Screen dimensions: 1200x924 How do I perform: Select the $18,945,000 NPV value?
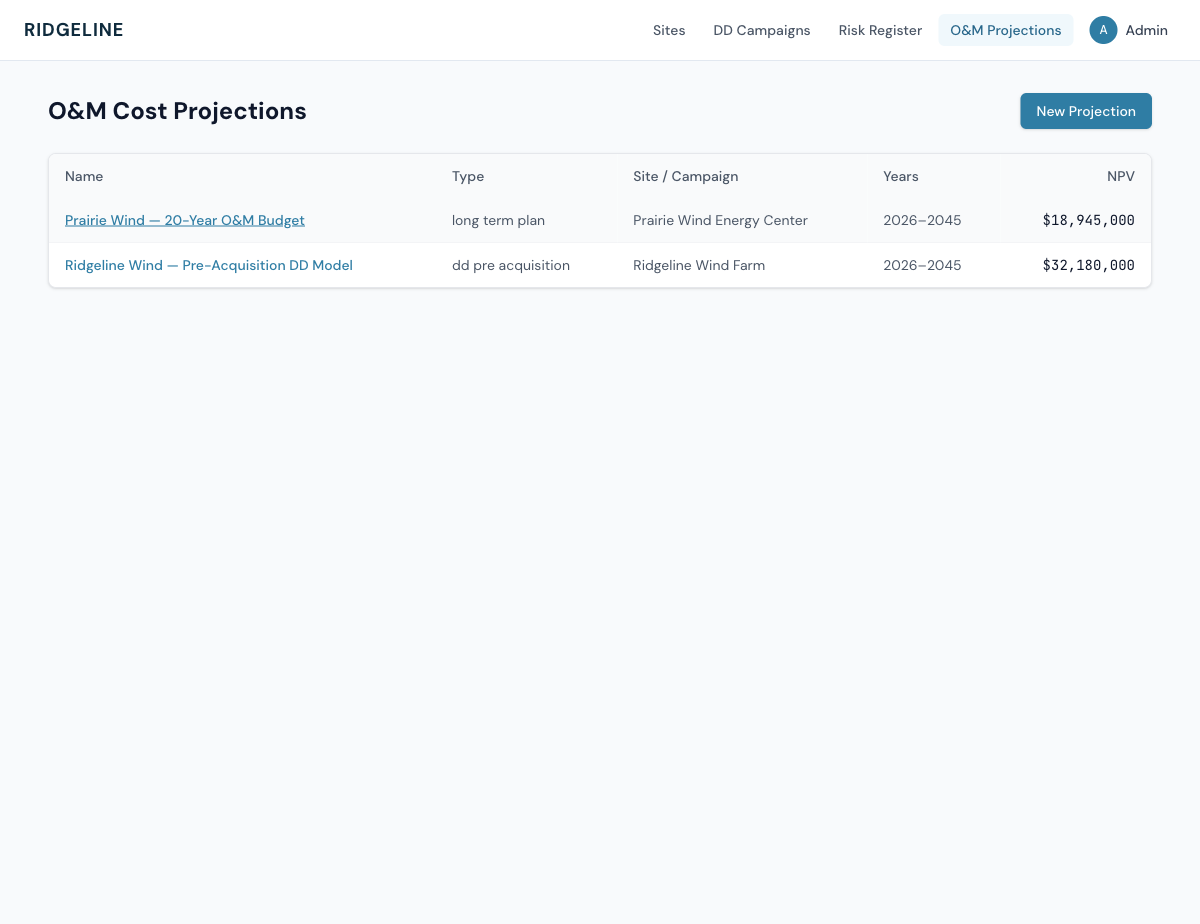coord(1088,220)
